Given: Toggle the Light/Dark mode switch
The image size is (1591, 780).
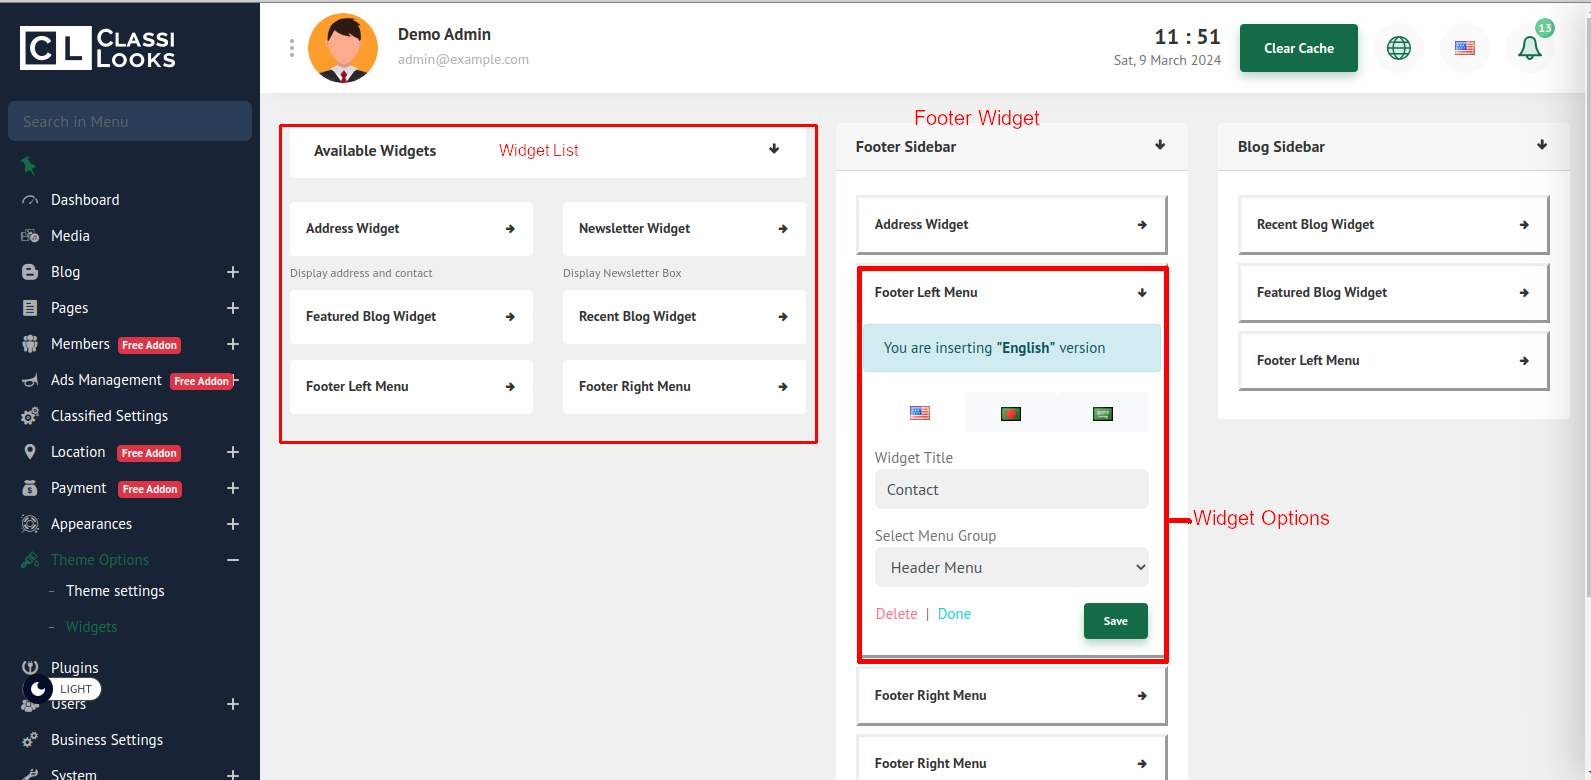Looking at the screenshot, I should tap(62, 689).
